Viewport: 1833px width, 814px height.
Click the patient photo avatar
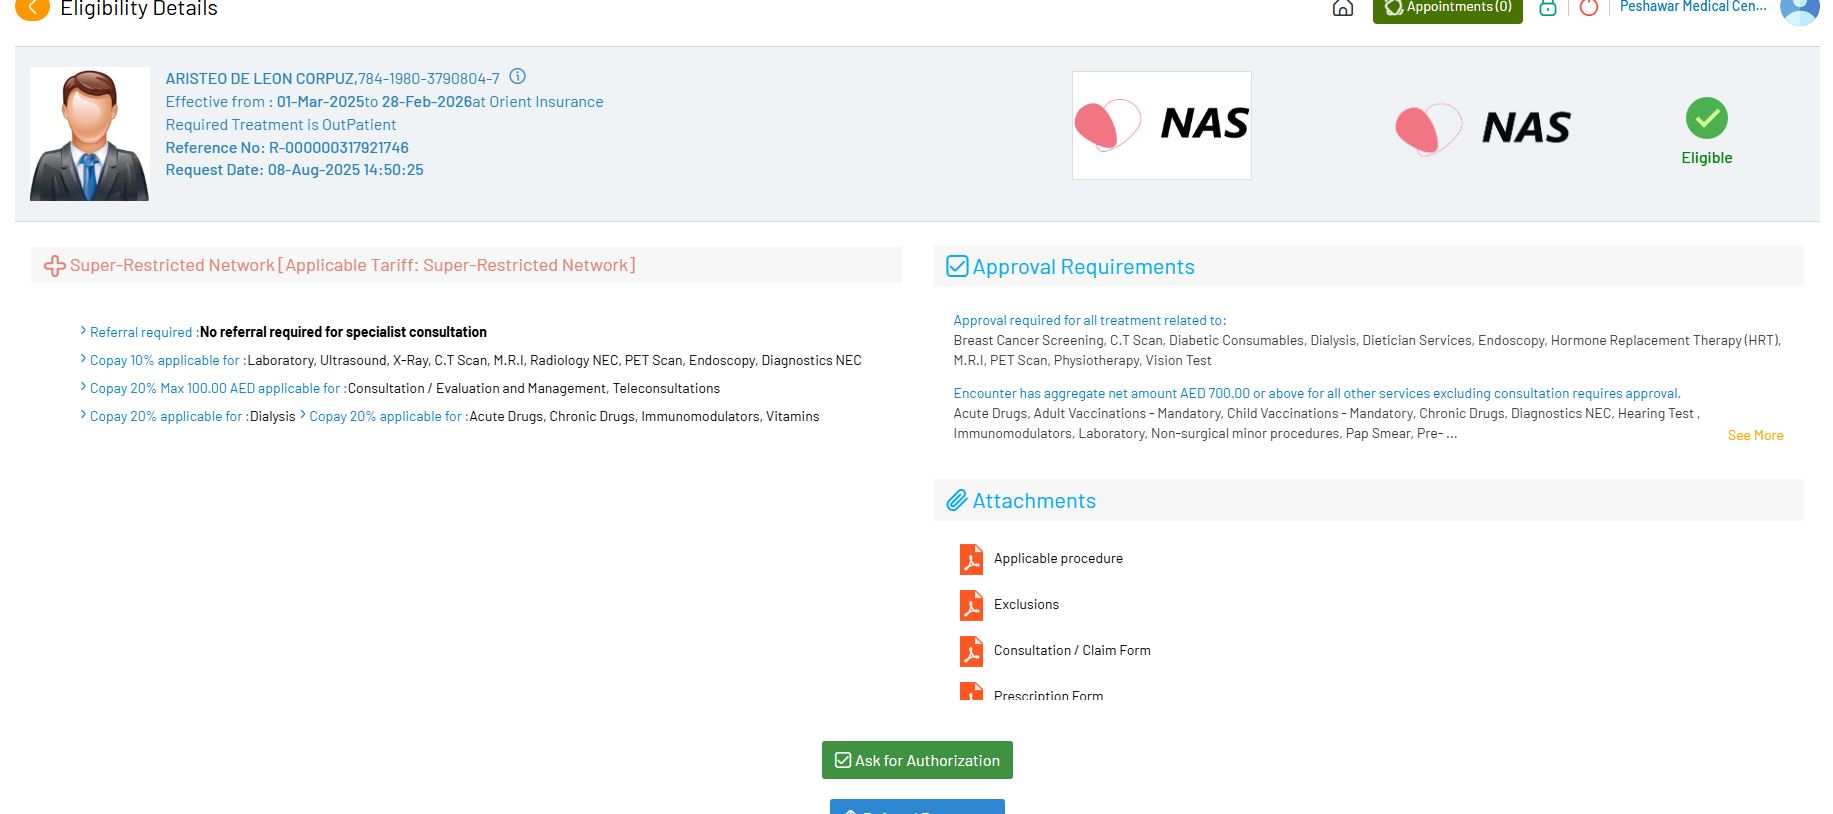90,134
